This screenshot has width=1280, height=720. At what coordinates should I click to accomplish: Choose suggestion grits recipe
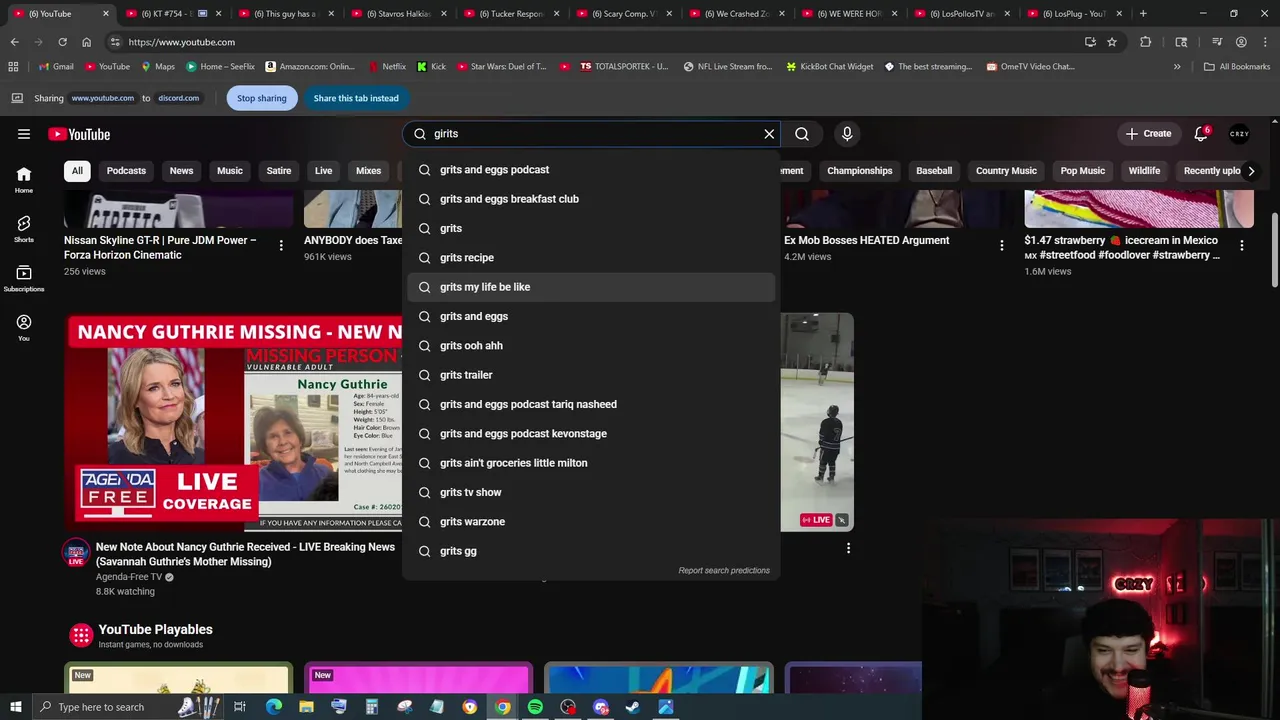pos(591,258)
